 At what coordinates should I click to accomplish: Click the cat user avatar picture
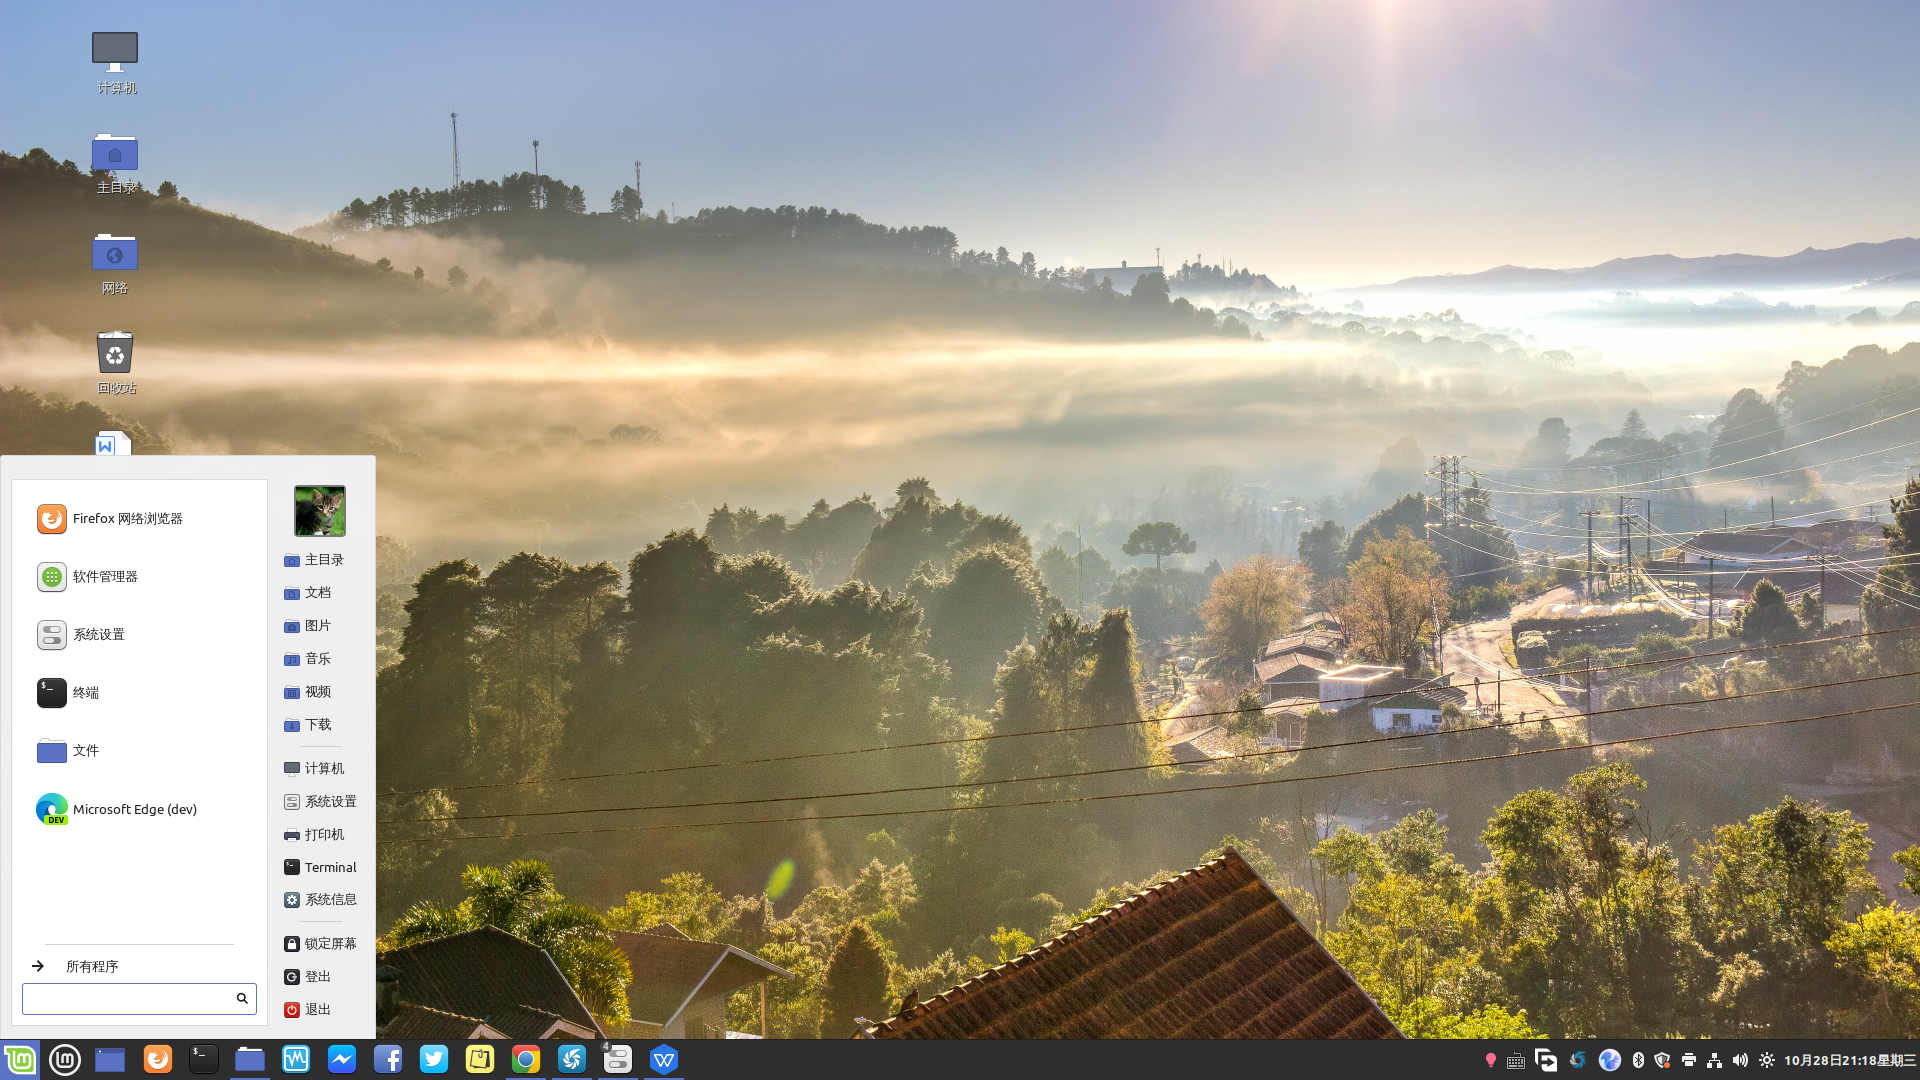point(320,511)
